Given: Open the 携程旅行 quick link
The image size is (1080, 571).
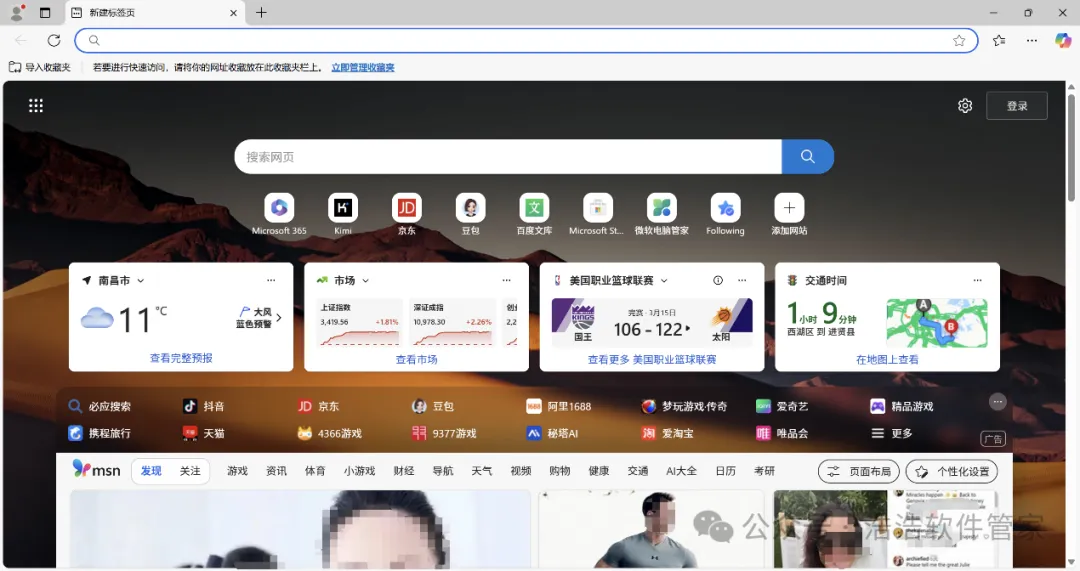Looking at the screenshot, I should (x=100, y=433).
